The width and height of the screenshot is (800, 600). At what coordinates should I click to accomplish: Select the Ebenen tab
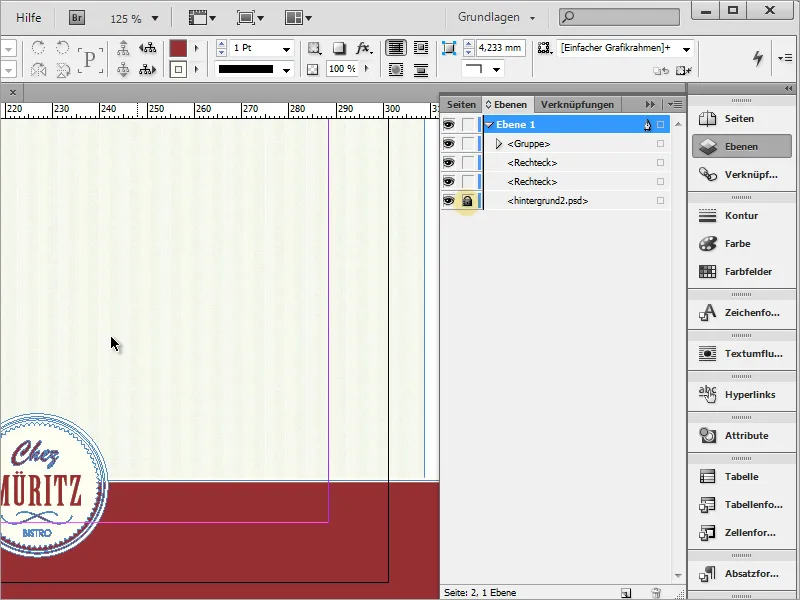pos(507,105)
